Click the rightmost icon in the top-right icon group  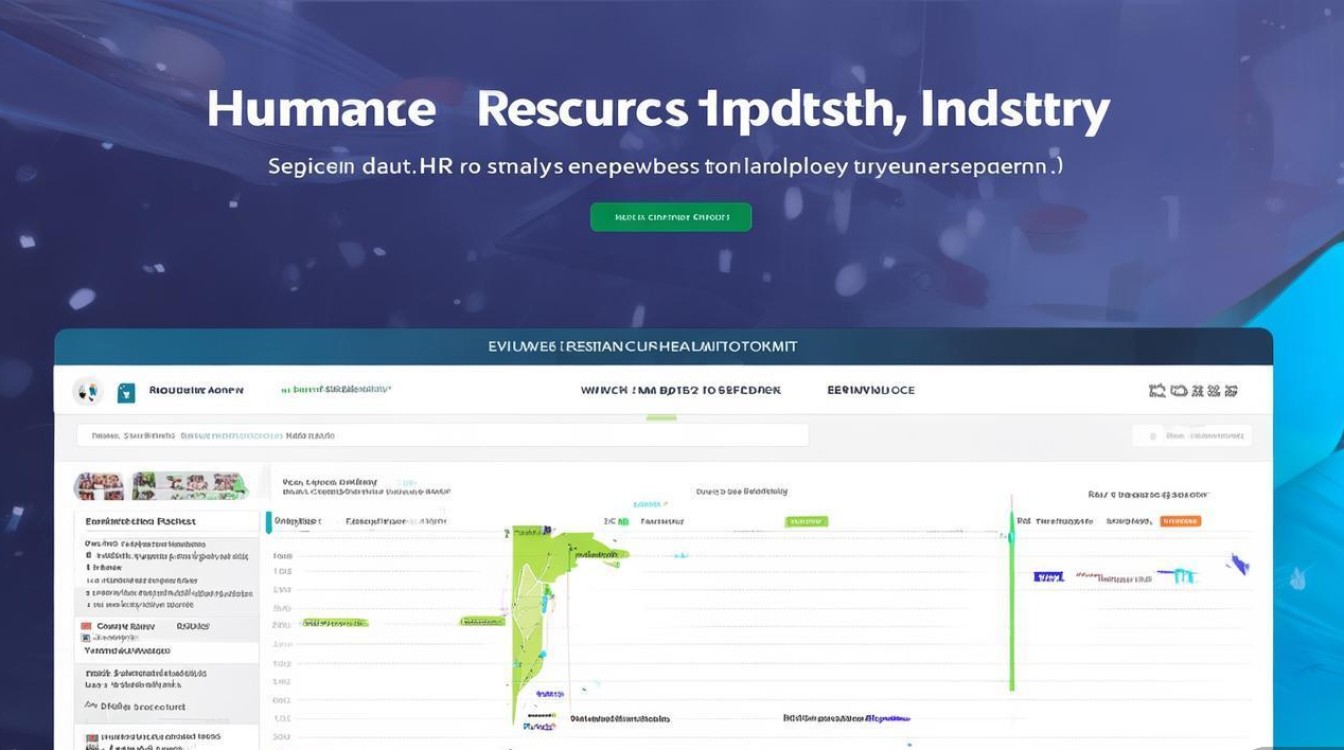pos(1231,391)
